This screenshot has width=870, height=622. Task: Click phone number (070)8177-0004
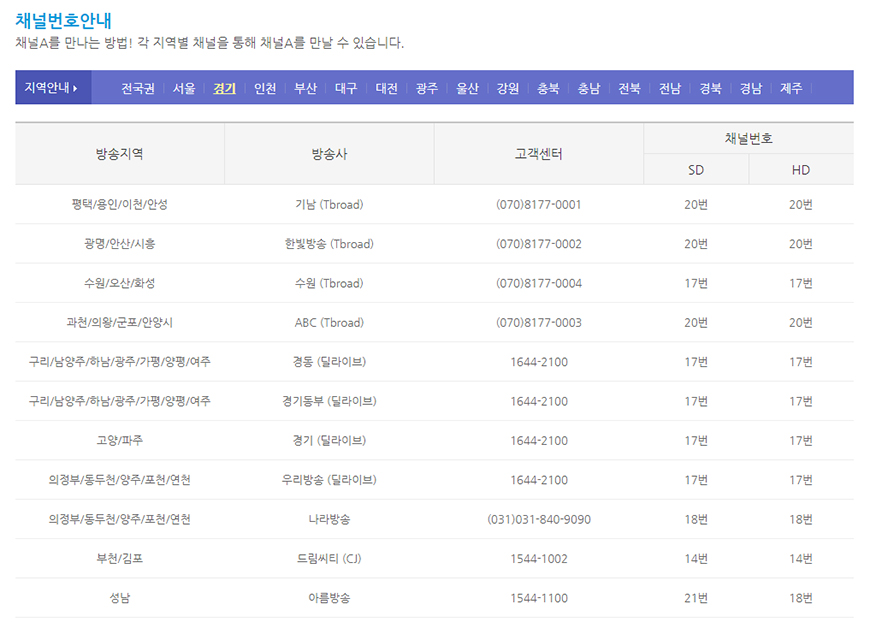point(539,283)
